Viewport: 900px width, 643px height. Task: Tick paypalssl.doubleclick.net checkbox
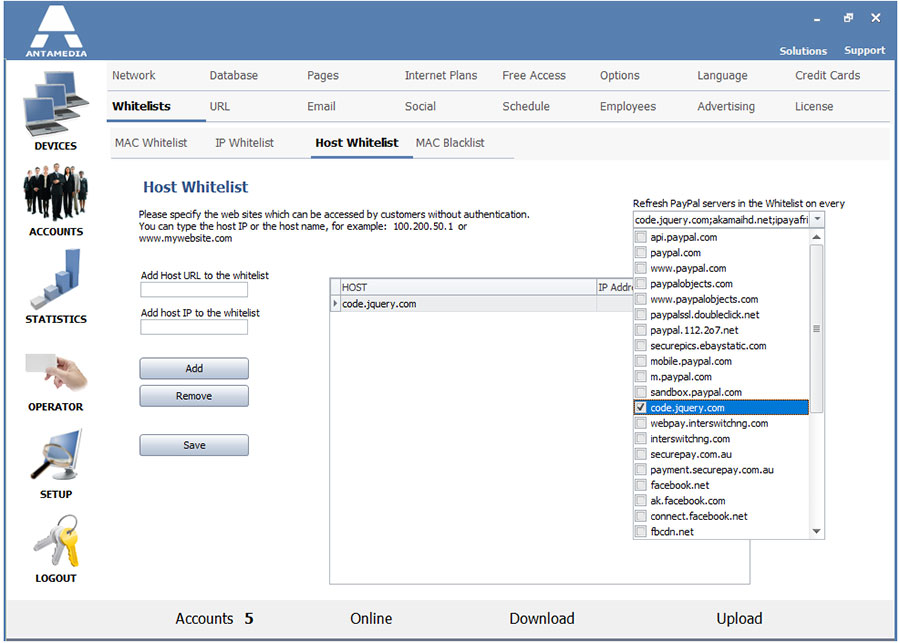click(x=641, y=315)
